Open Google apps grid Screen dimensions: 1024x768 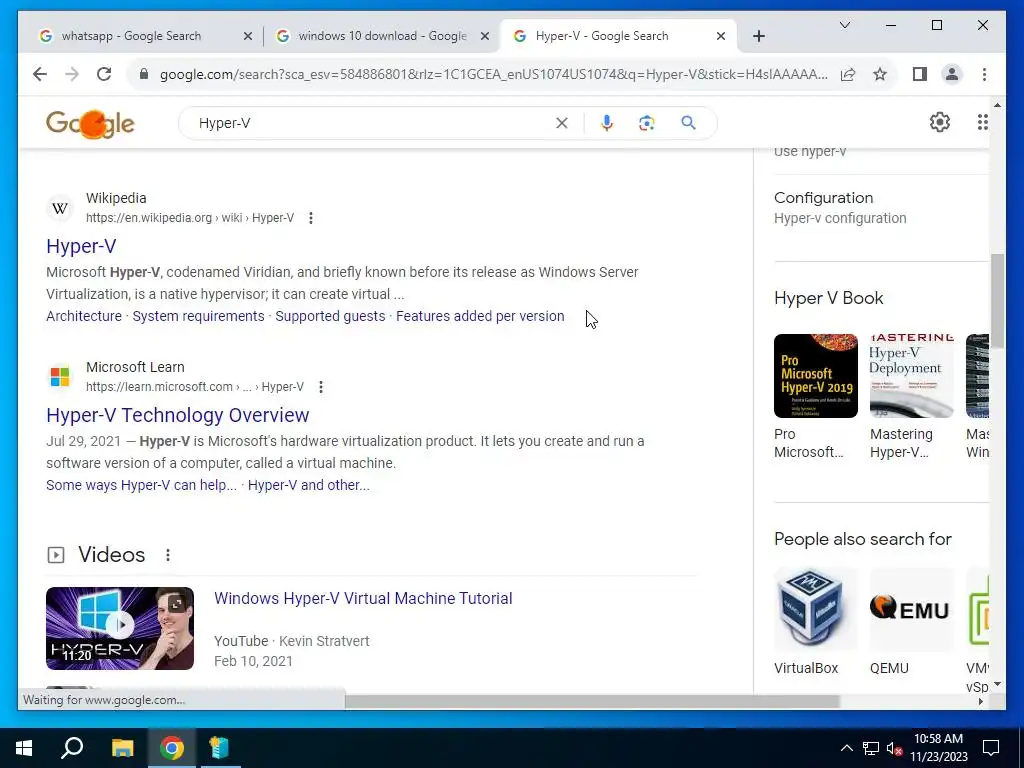(982, 122)
